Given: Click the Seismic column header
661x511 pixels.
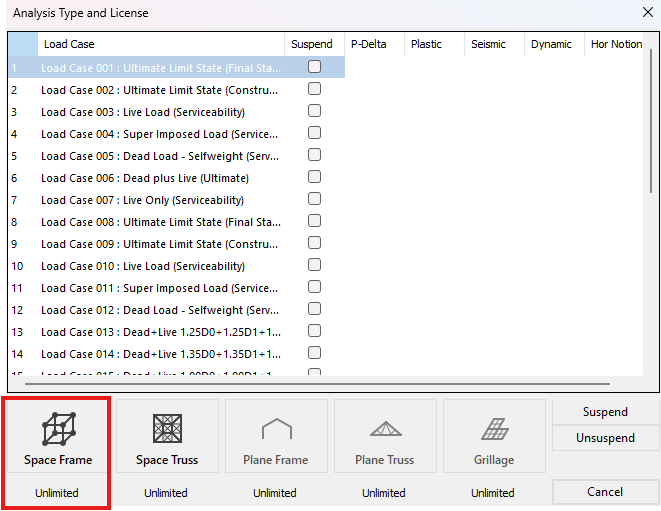Looking at the screenshot, I should [x=494, y=44].
